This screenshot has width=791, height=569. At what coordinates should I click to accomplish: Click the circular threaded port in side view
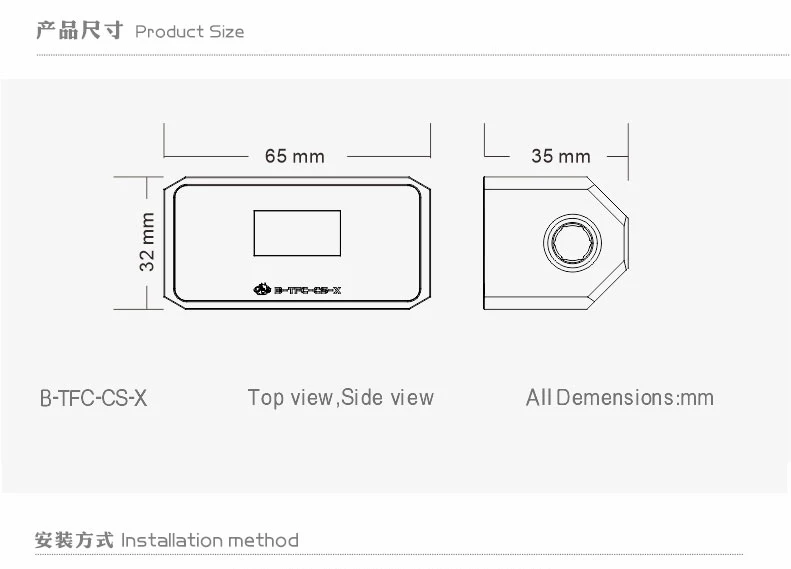pos(572,243)
